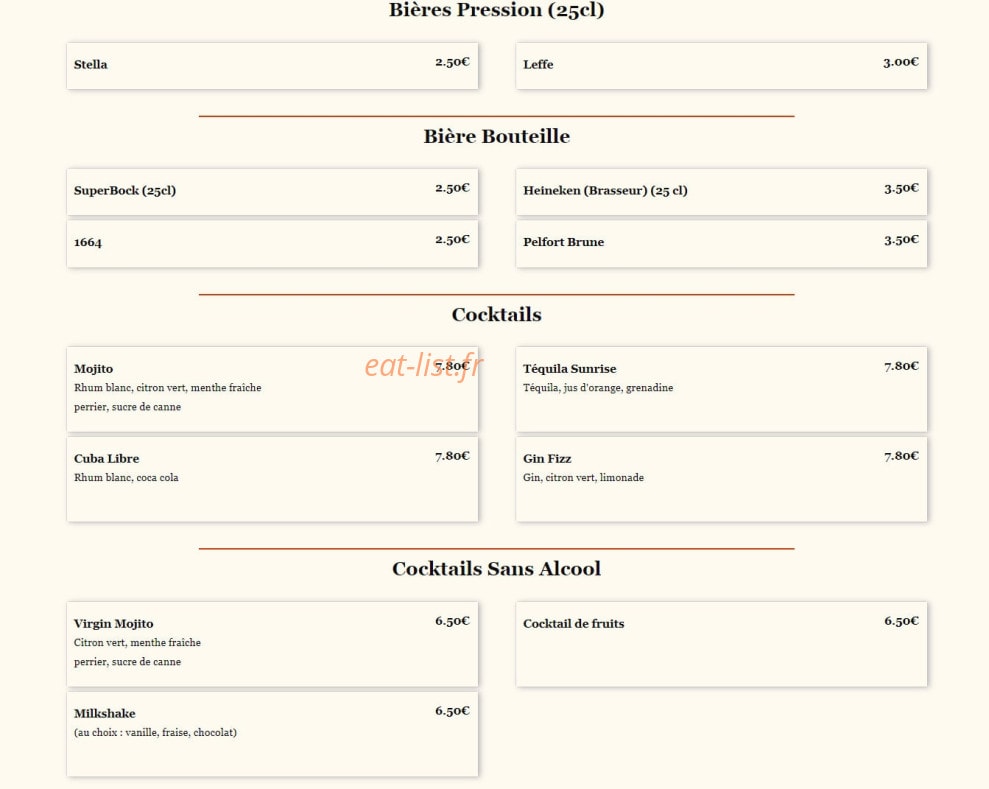Viewport: 989px width, 789px height.
Task: Select the Leffe draft beer item
Action: [722, 66]
